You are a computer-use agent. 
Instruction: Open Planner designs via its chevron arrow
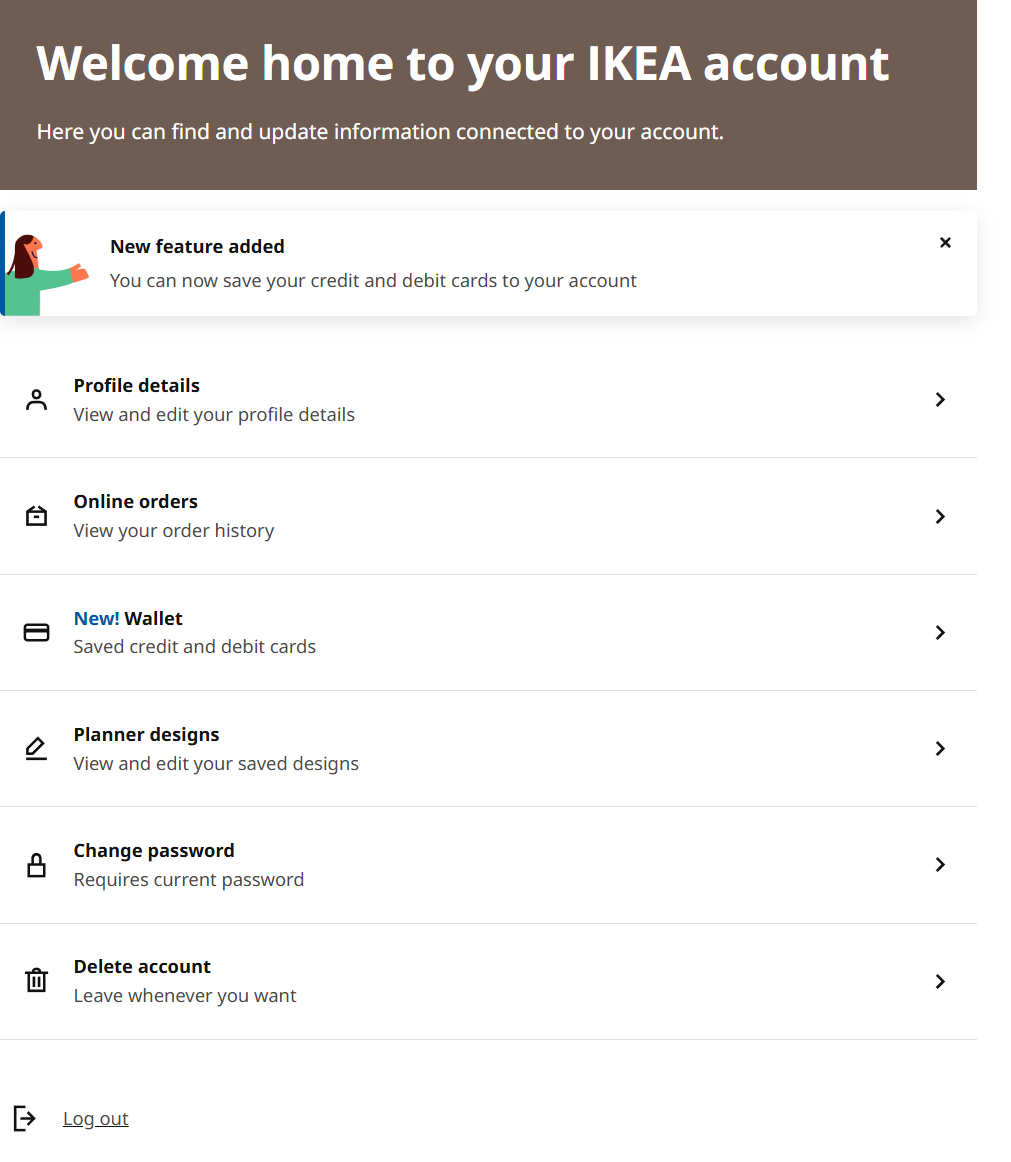940,748
